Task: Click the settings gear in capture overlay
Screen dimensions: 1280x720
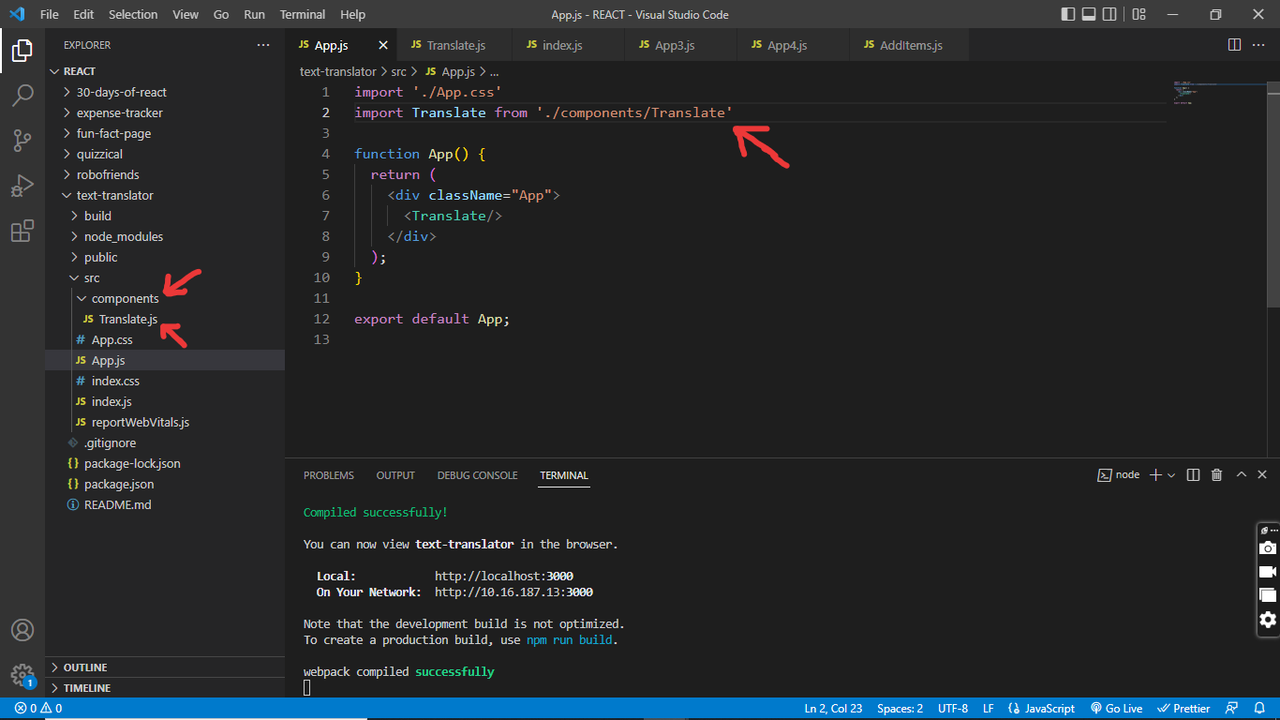Action: 1268,620
